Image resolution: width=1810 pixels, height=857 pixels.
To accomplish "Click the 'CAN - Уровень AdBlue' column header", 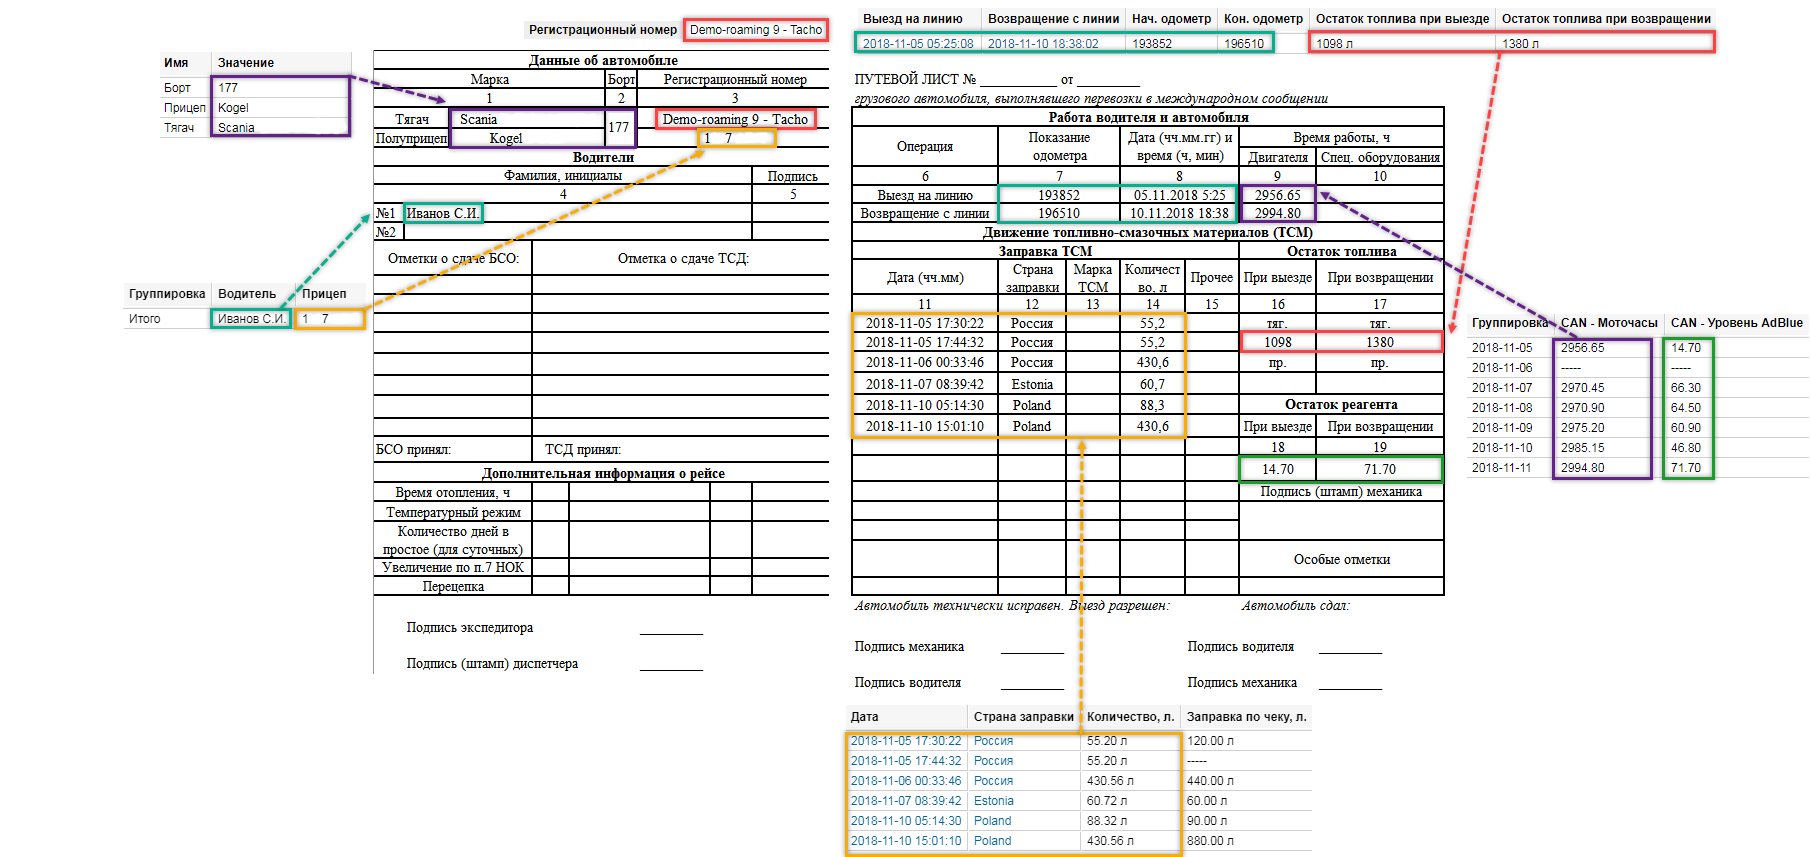I will click(1737, 323).
